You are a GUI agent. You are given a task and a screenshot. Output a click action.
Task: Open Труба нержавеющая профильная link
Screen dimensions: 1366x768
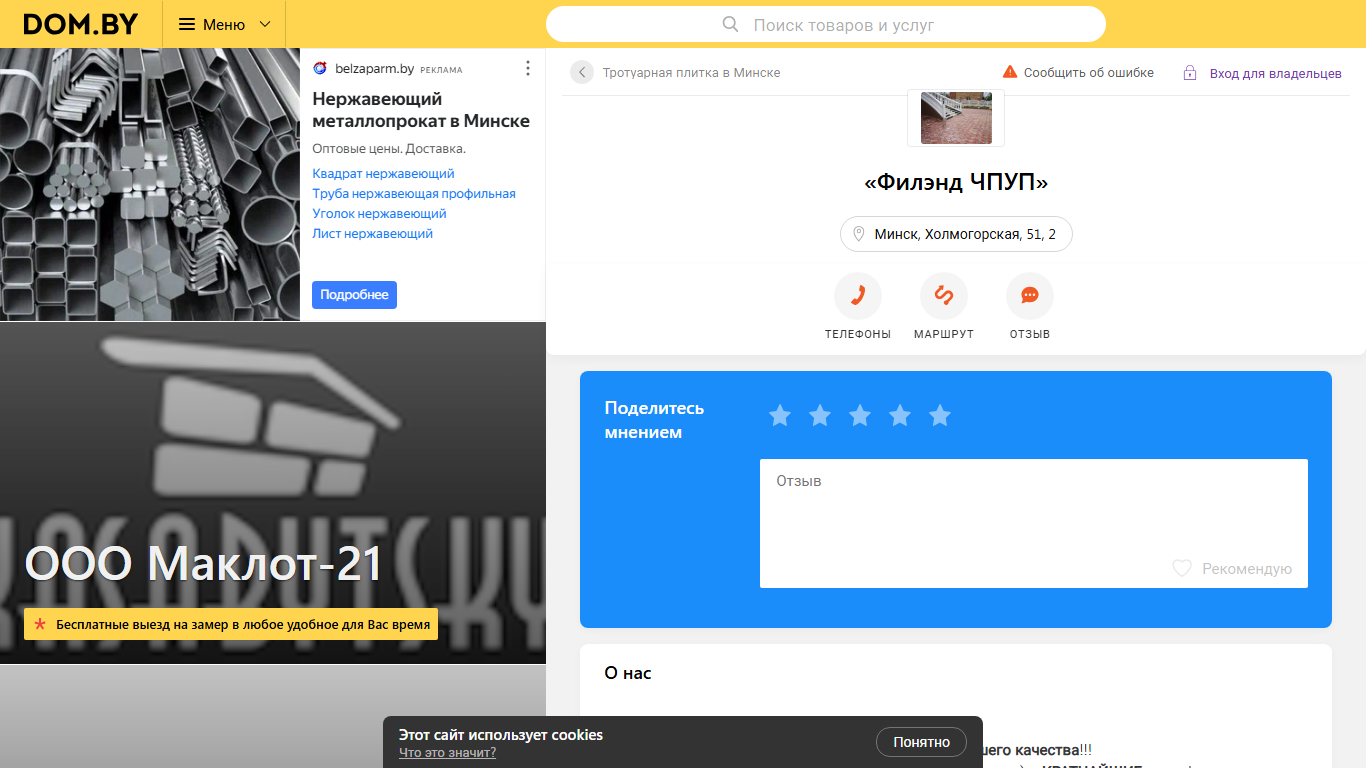(414, 194)
